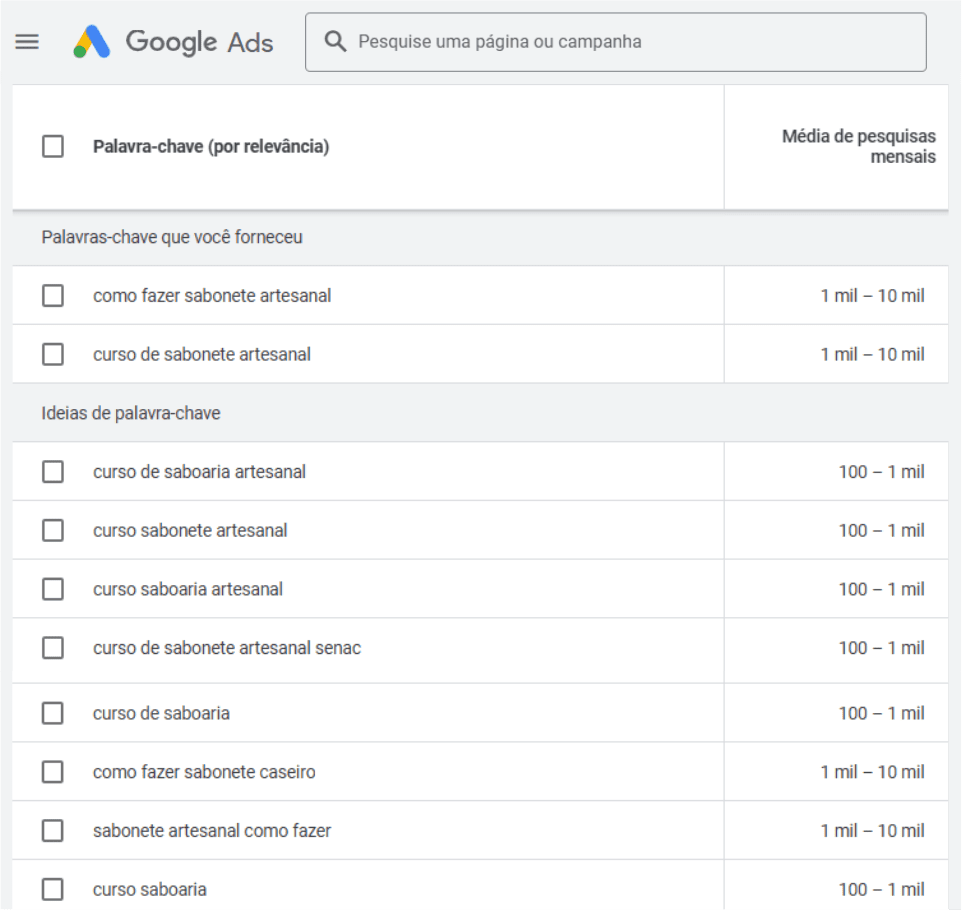Click the 'curso de sabonete artesanal senac' keyword
Image resolution: width=962 pixels, height=910 pixels.
point(227,648)
